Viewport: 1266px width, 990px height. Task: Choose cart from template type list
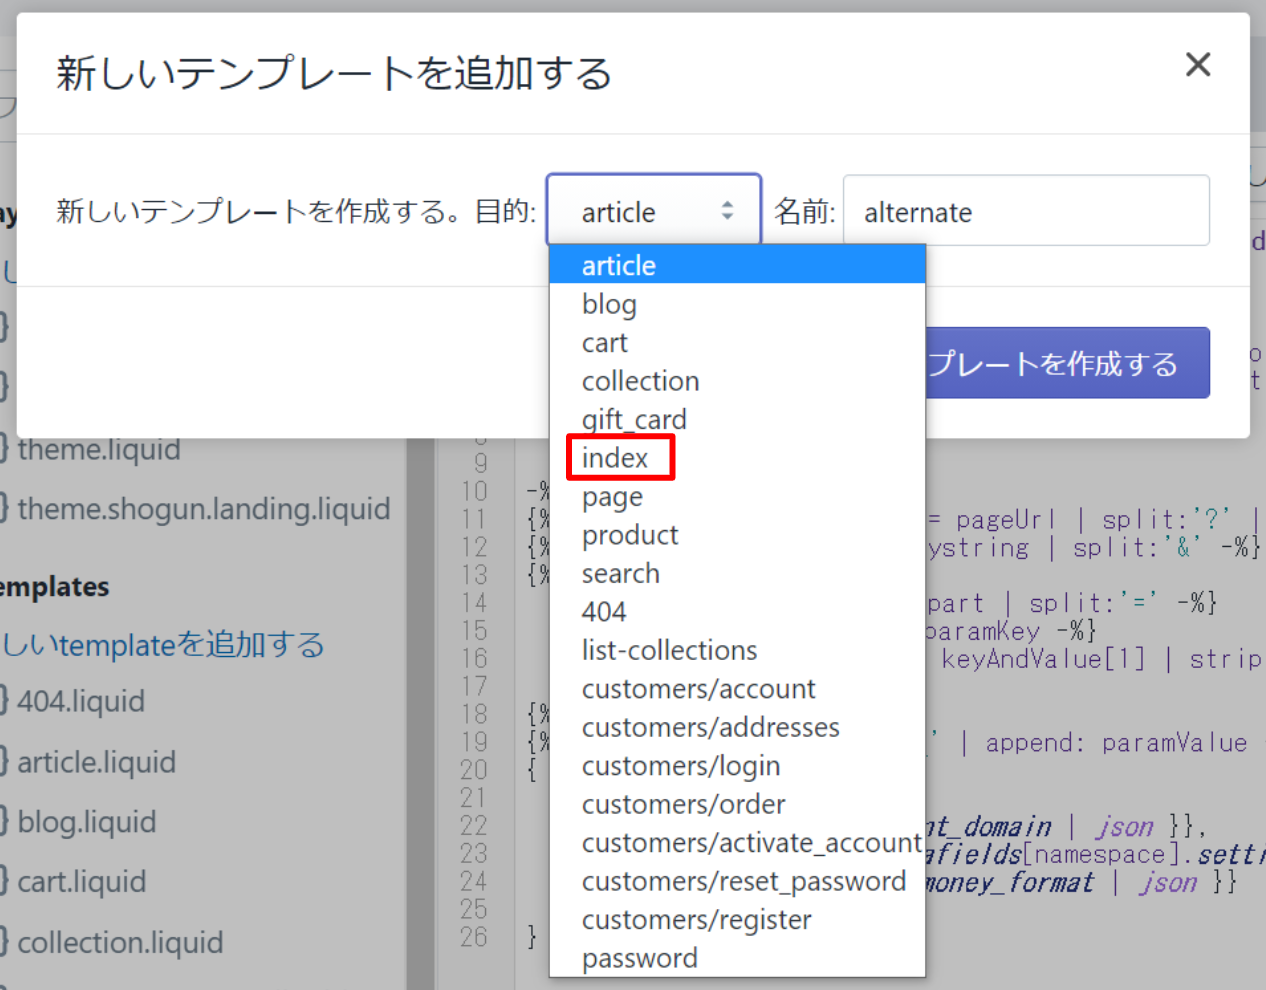pyautogui.click(x=737, y=342)
